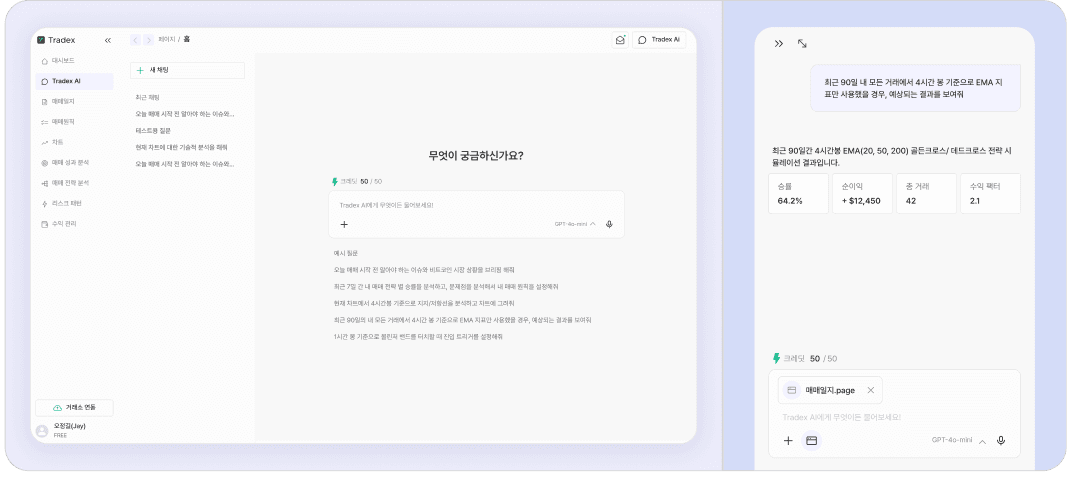Viewport: 1067px width, 478px height.
Task: Click the 페이지 breadcrumb
Action: [167, 40]
